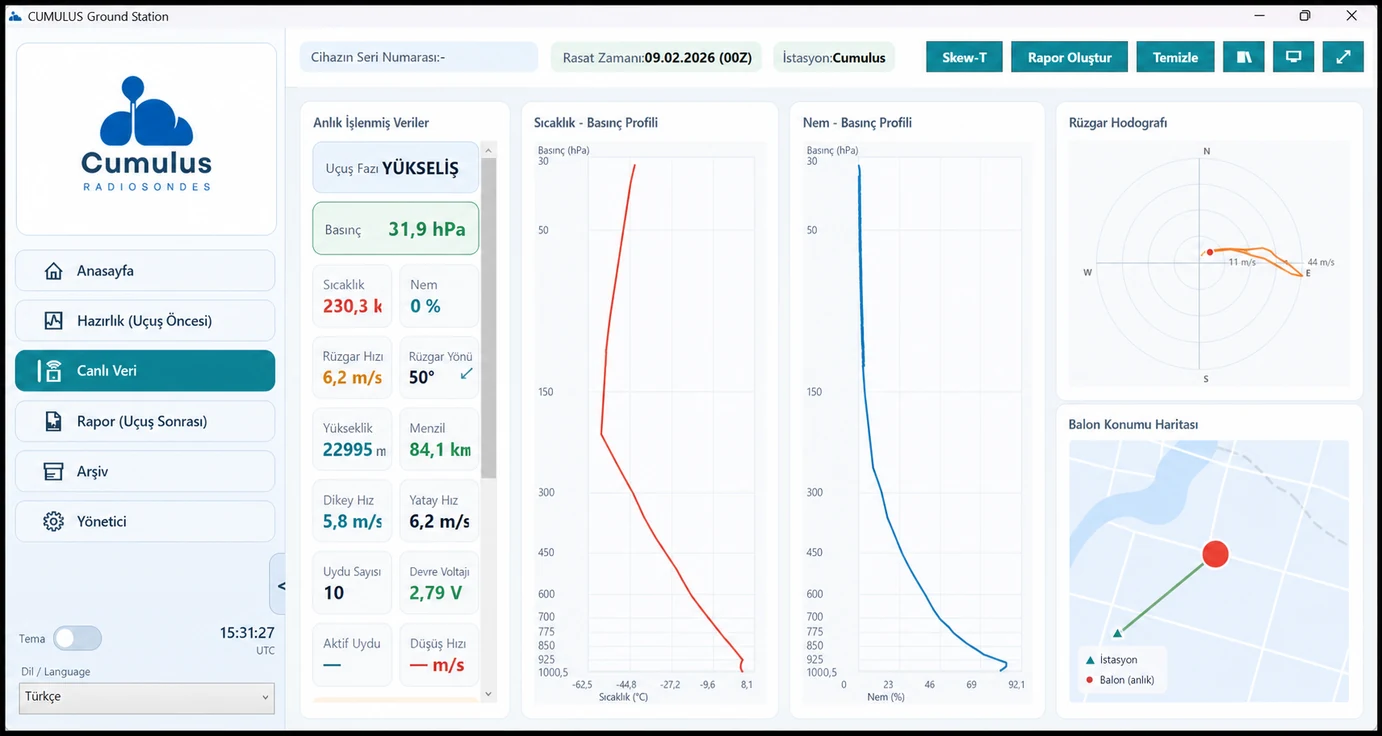Click the data panel scrollbar thumb

point(489,318)
